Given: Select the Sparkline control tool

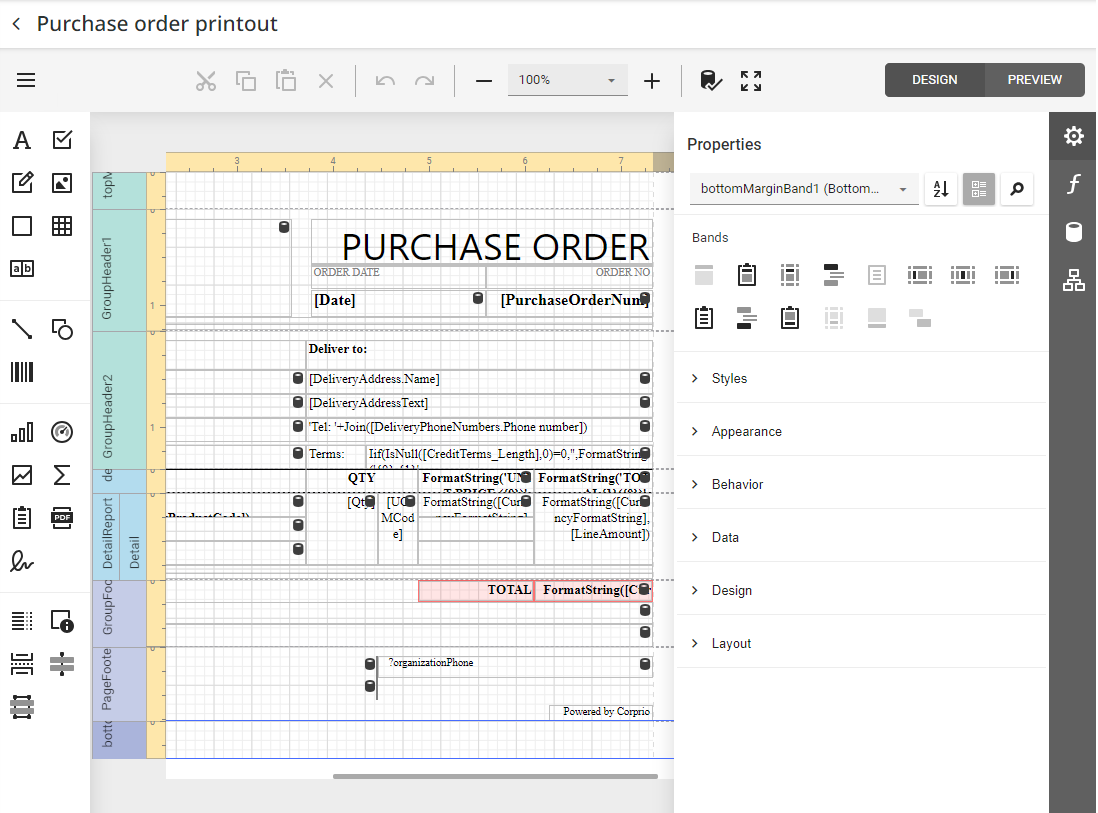Looking at the screenshot, I should tap(22, 475).
